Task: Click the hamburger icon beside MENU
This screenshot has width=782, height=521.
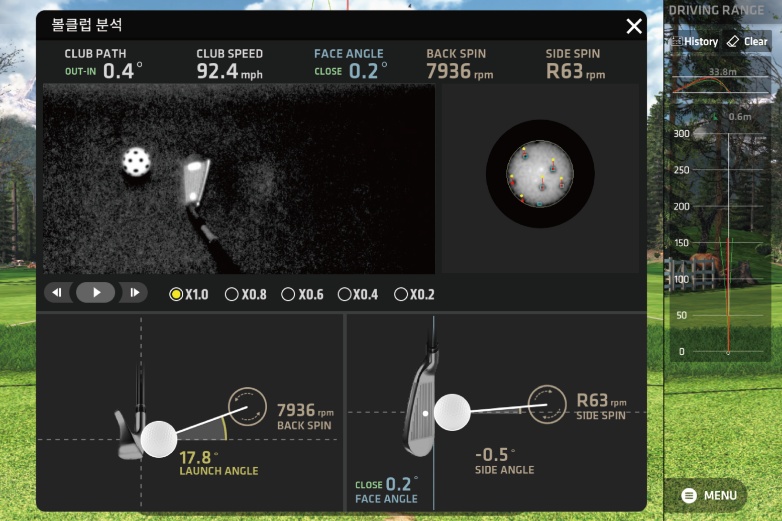Action: coord(689,495)
